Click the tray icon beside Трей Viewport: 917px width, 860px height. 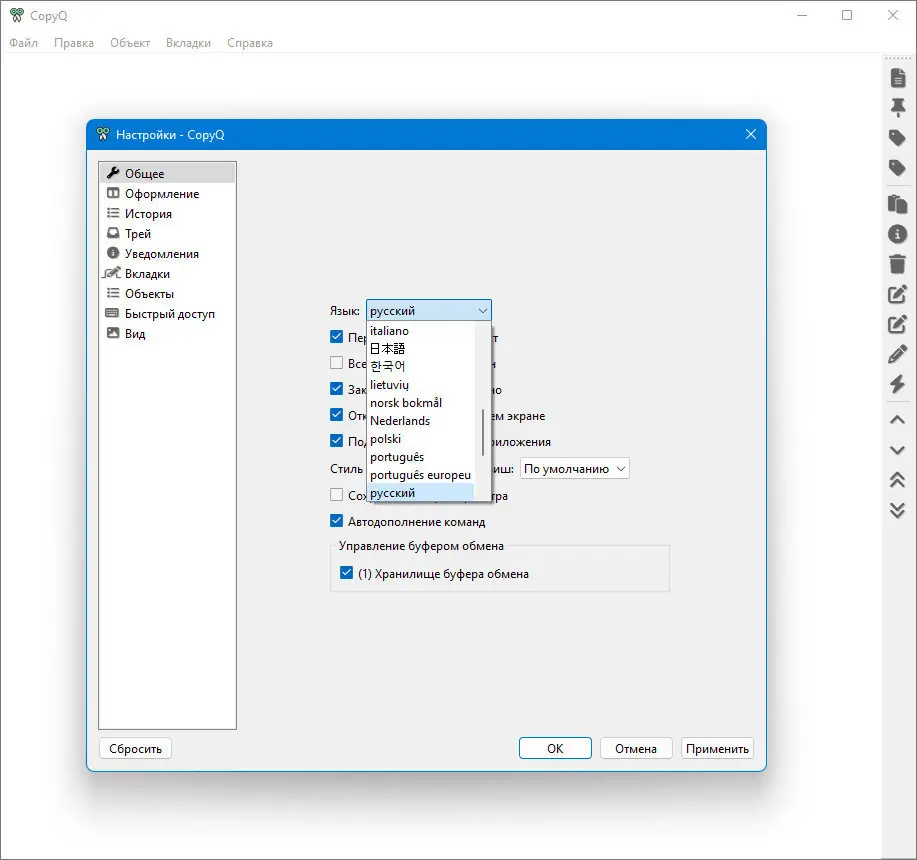coord(113,233)
